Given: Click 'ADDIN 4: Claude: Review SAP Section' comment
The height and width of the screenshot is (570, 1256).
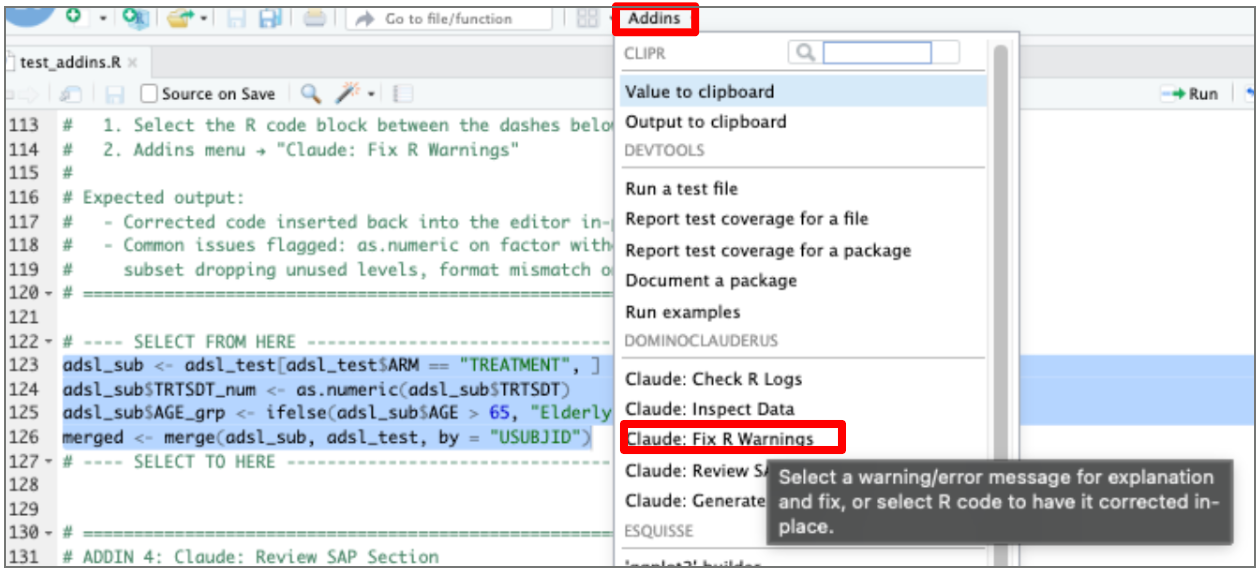Looking at the screenshot, I should [250, 558].
